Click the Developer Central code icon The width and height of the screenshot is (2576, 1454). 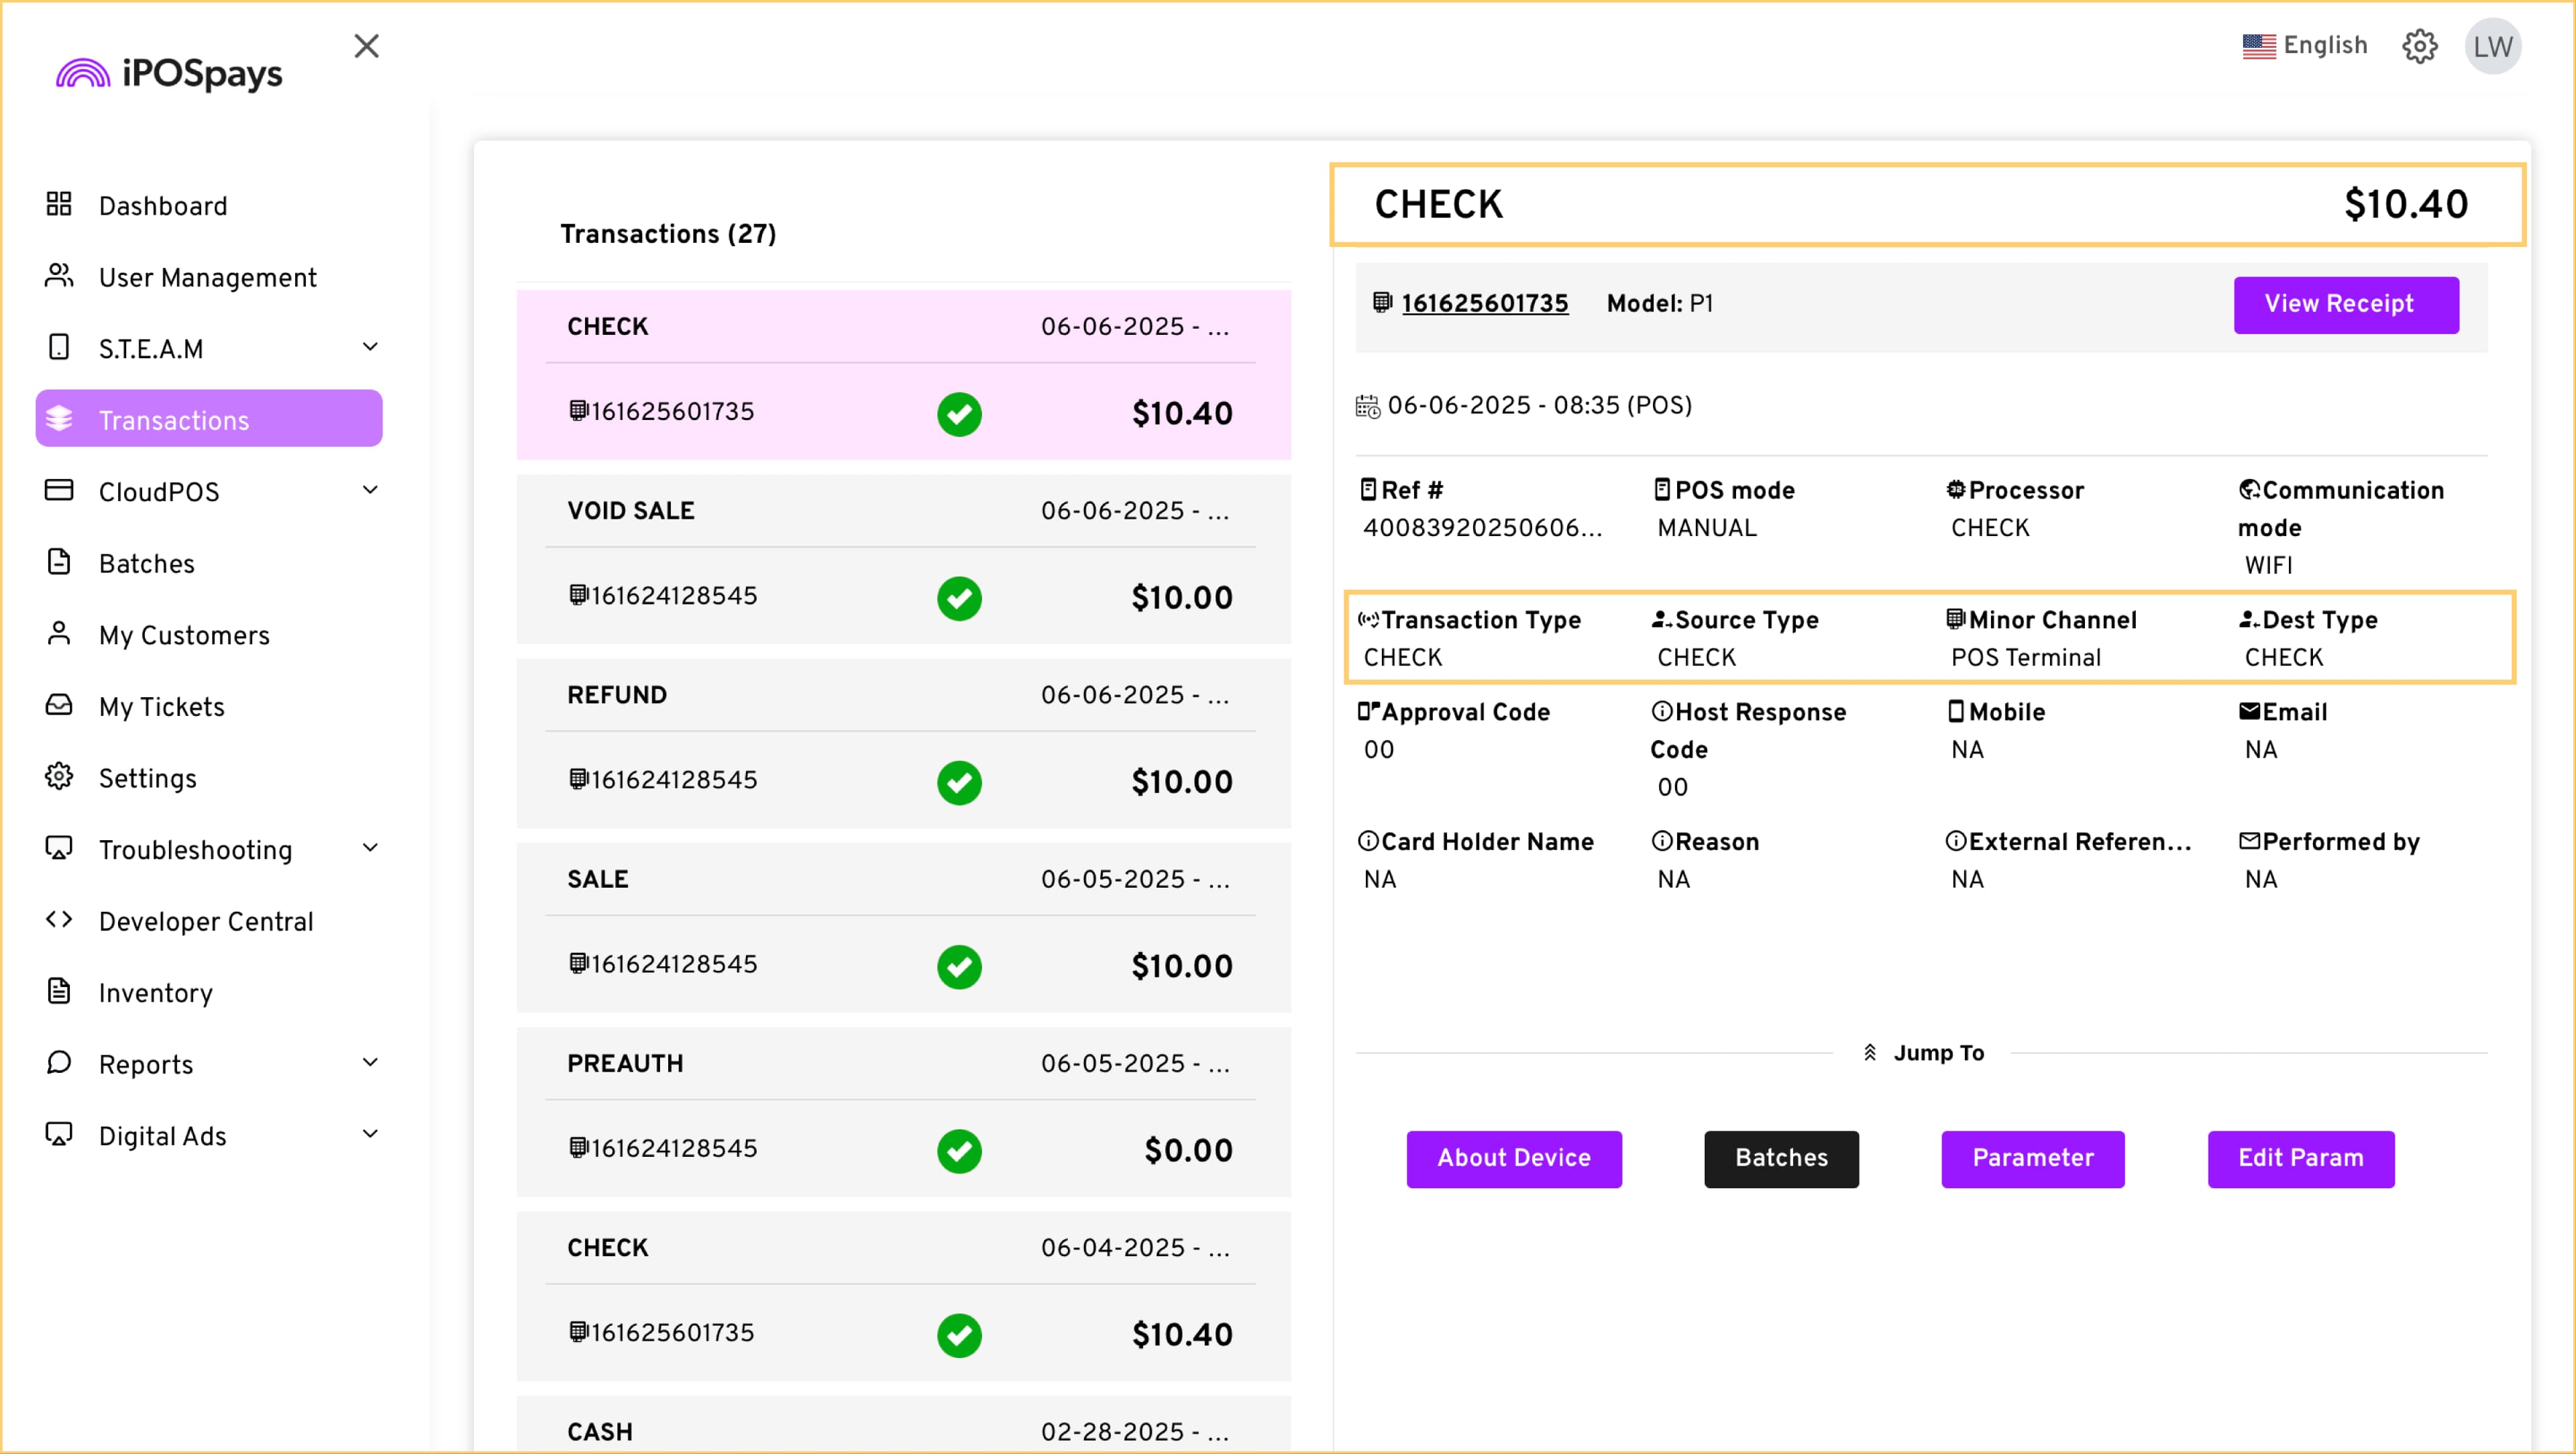click(59, 920)
